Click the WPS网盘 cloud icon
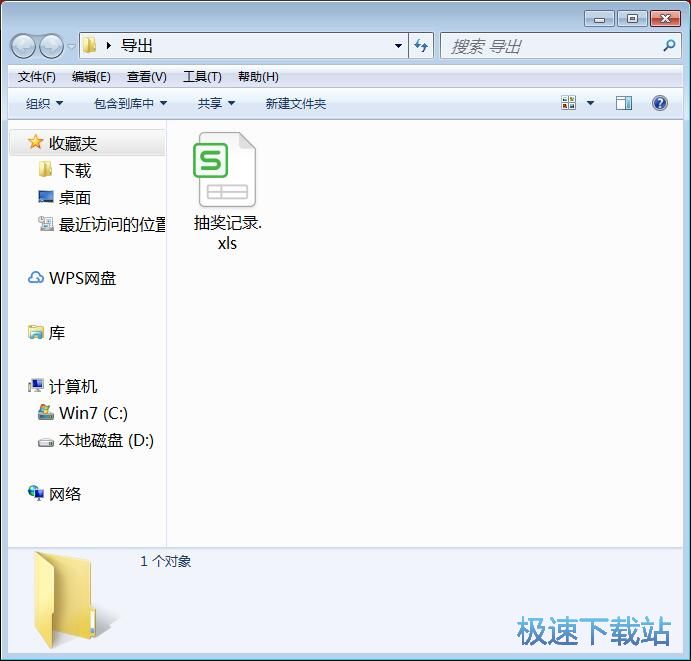Image resolution: width=691 pixels, height=661 pixels. (x=36, y=278)
